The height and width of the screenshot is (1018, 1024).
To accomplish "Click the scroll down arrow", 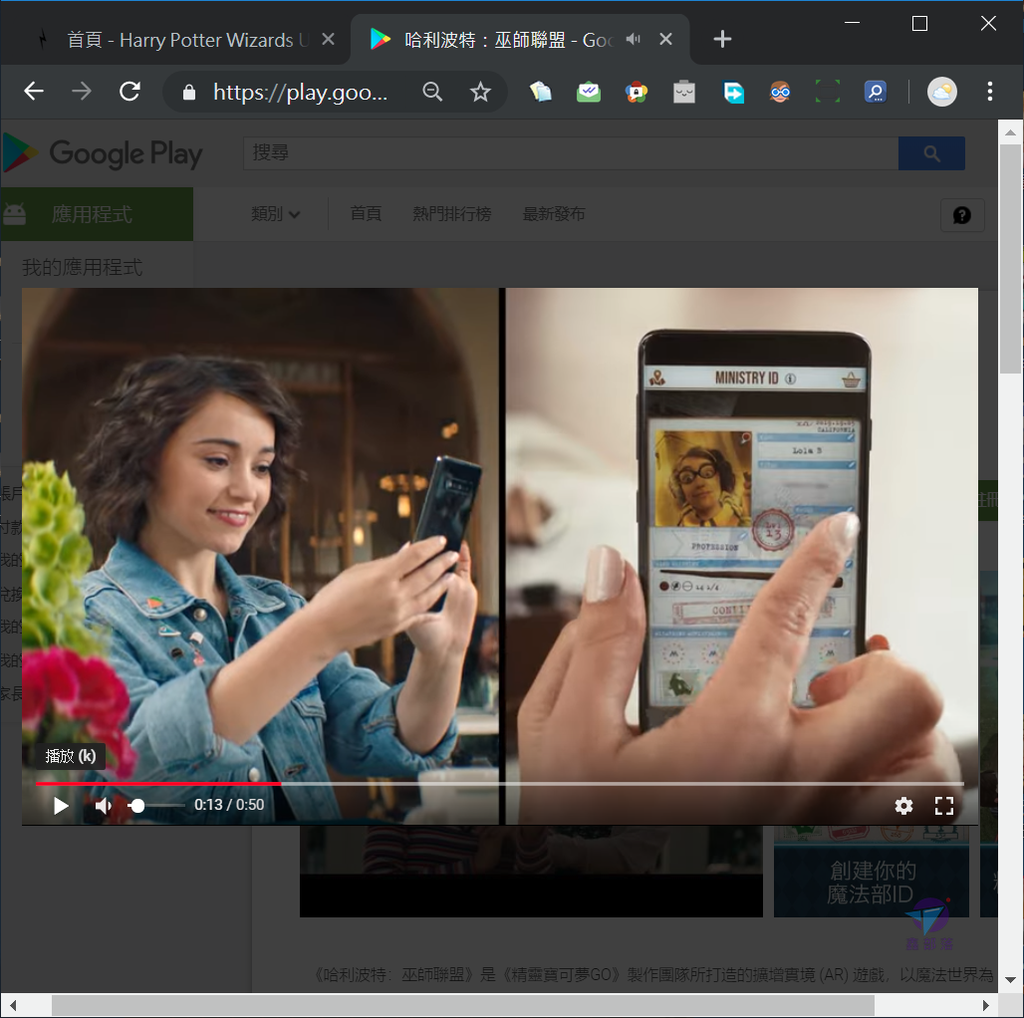I will click(1010, 979).
